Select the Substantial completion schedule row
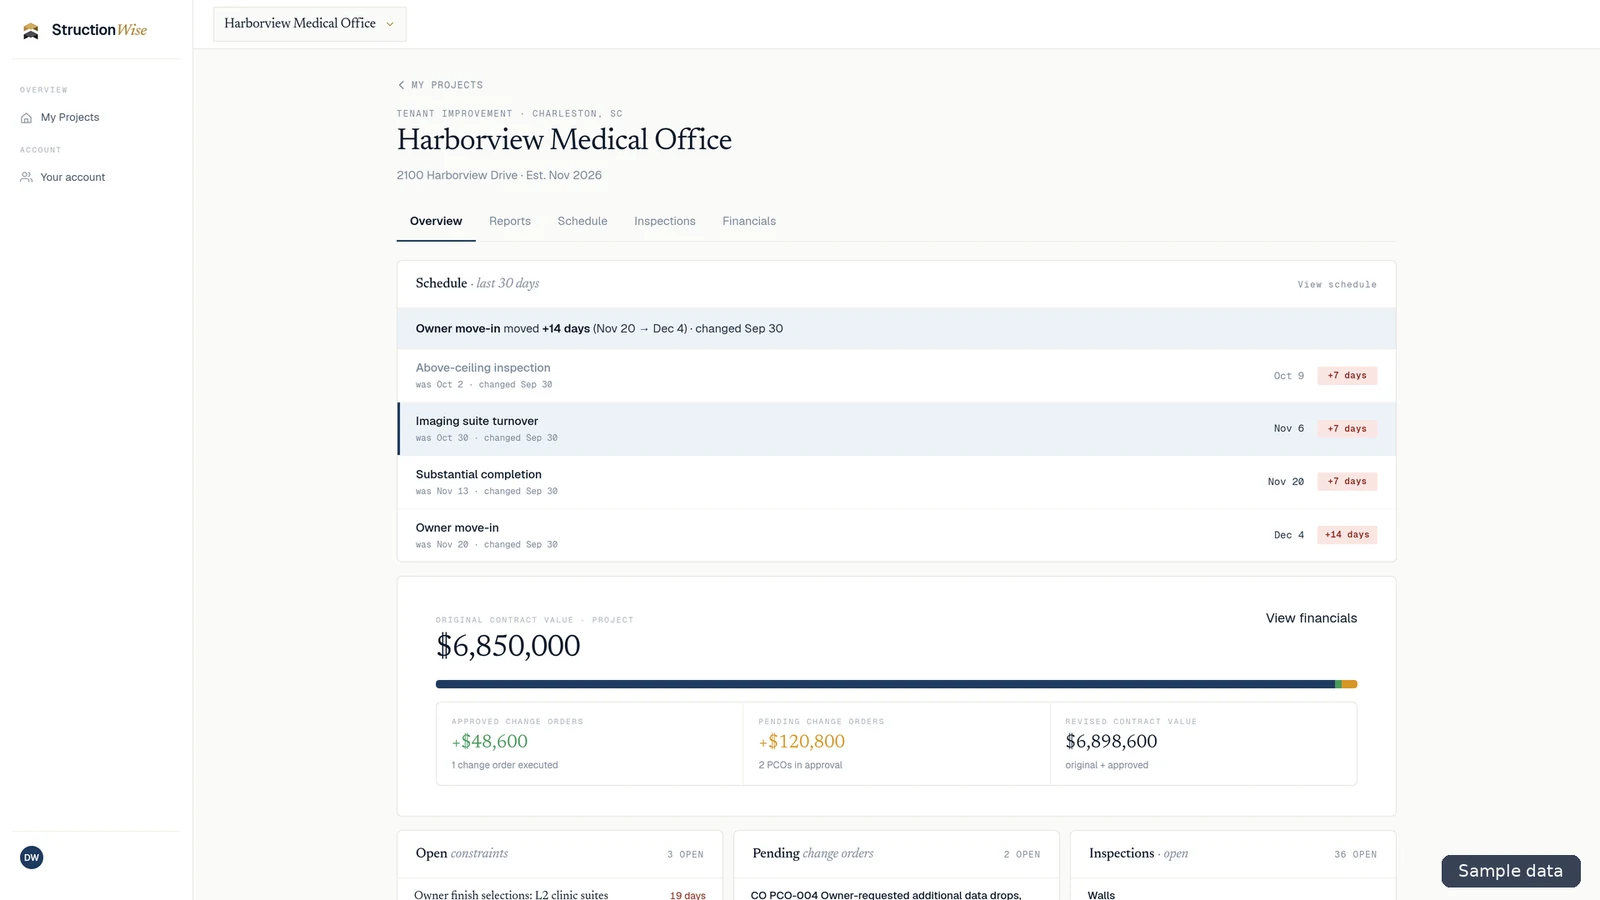Viewport: 1600px width, 900px height. 896,482
